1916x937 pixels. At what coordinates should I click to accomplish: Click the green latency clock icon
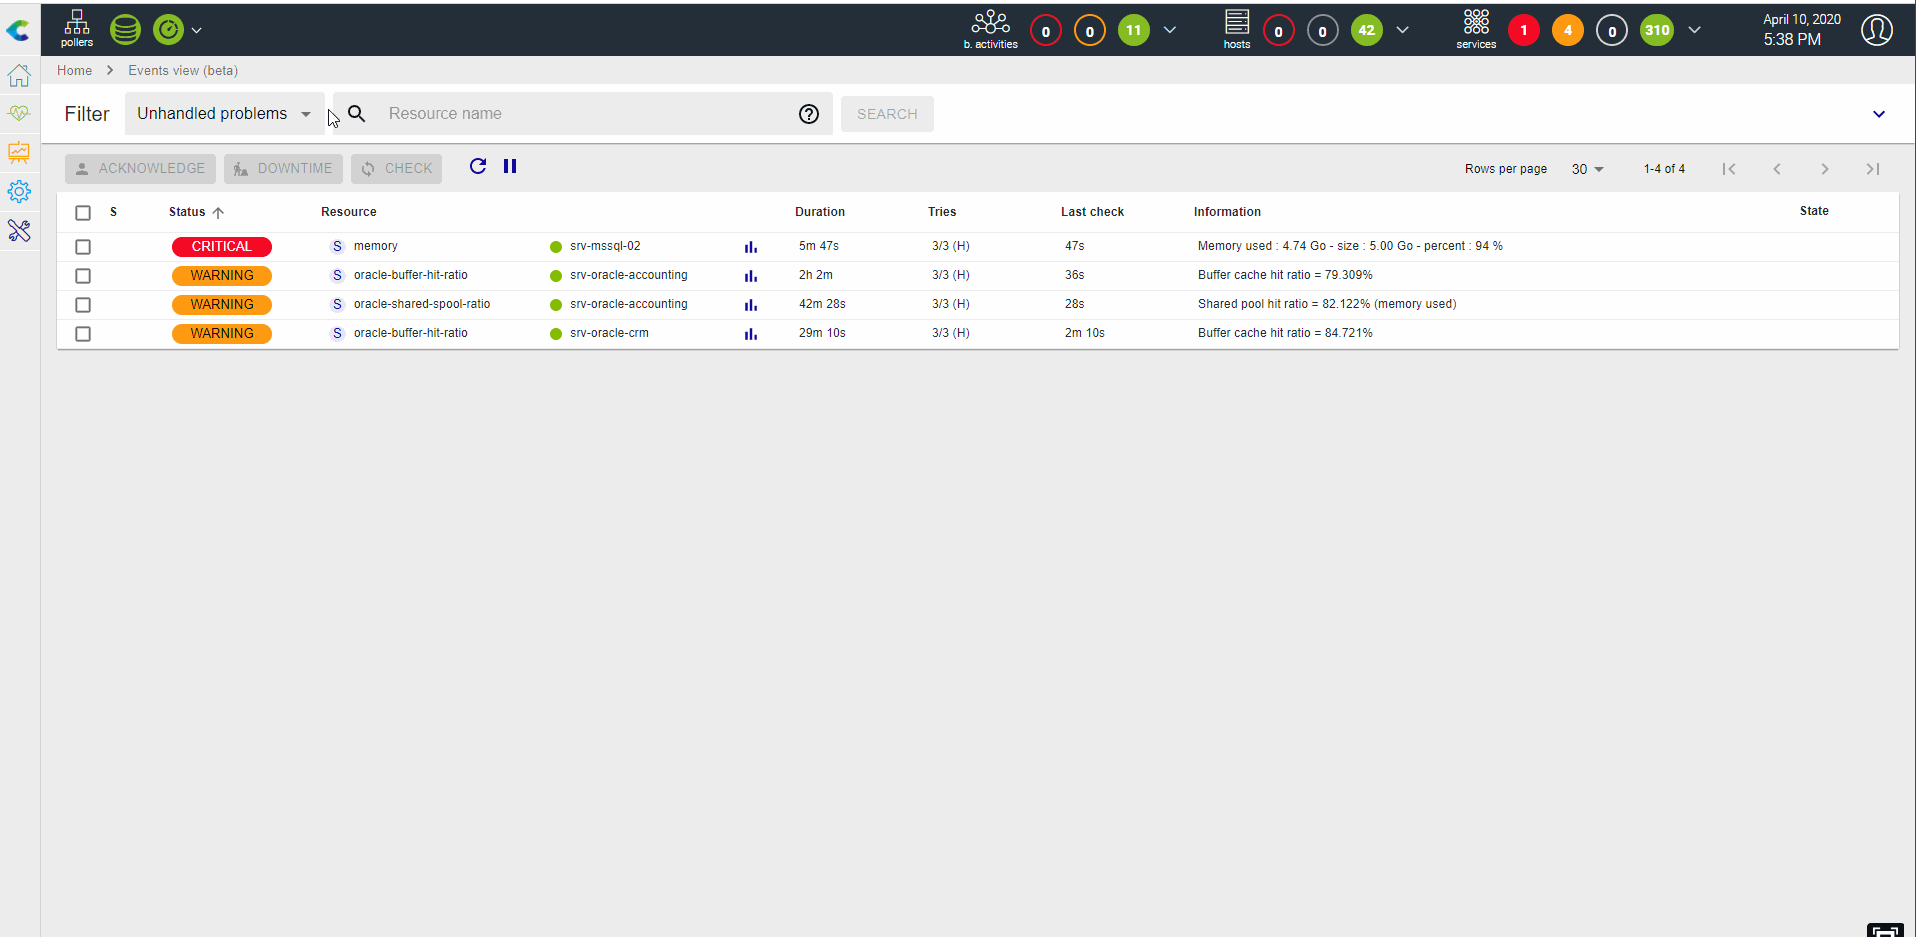[169, 30]
